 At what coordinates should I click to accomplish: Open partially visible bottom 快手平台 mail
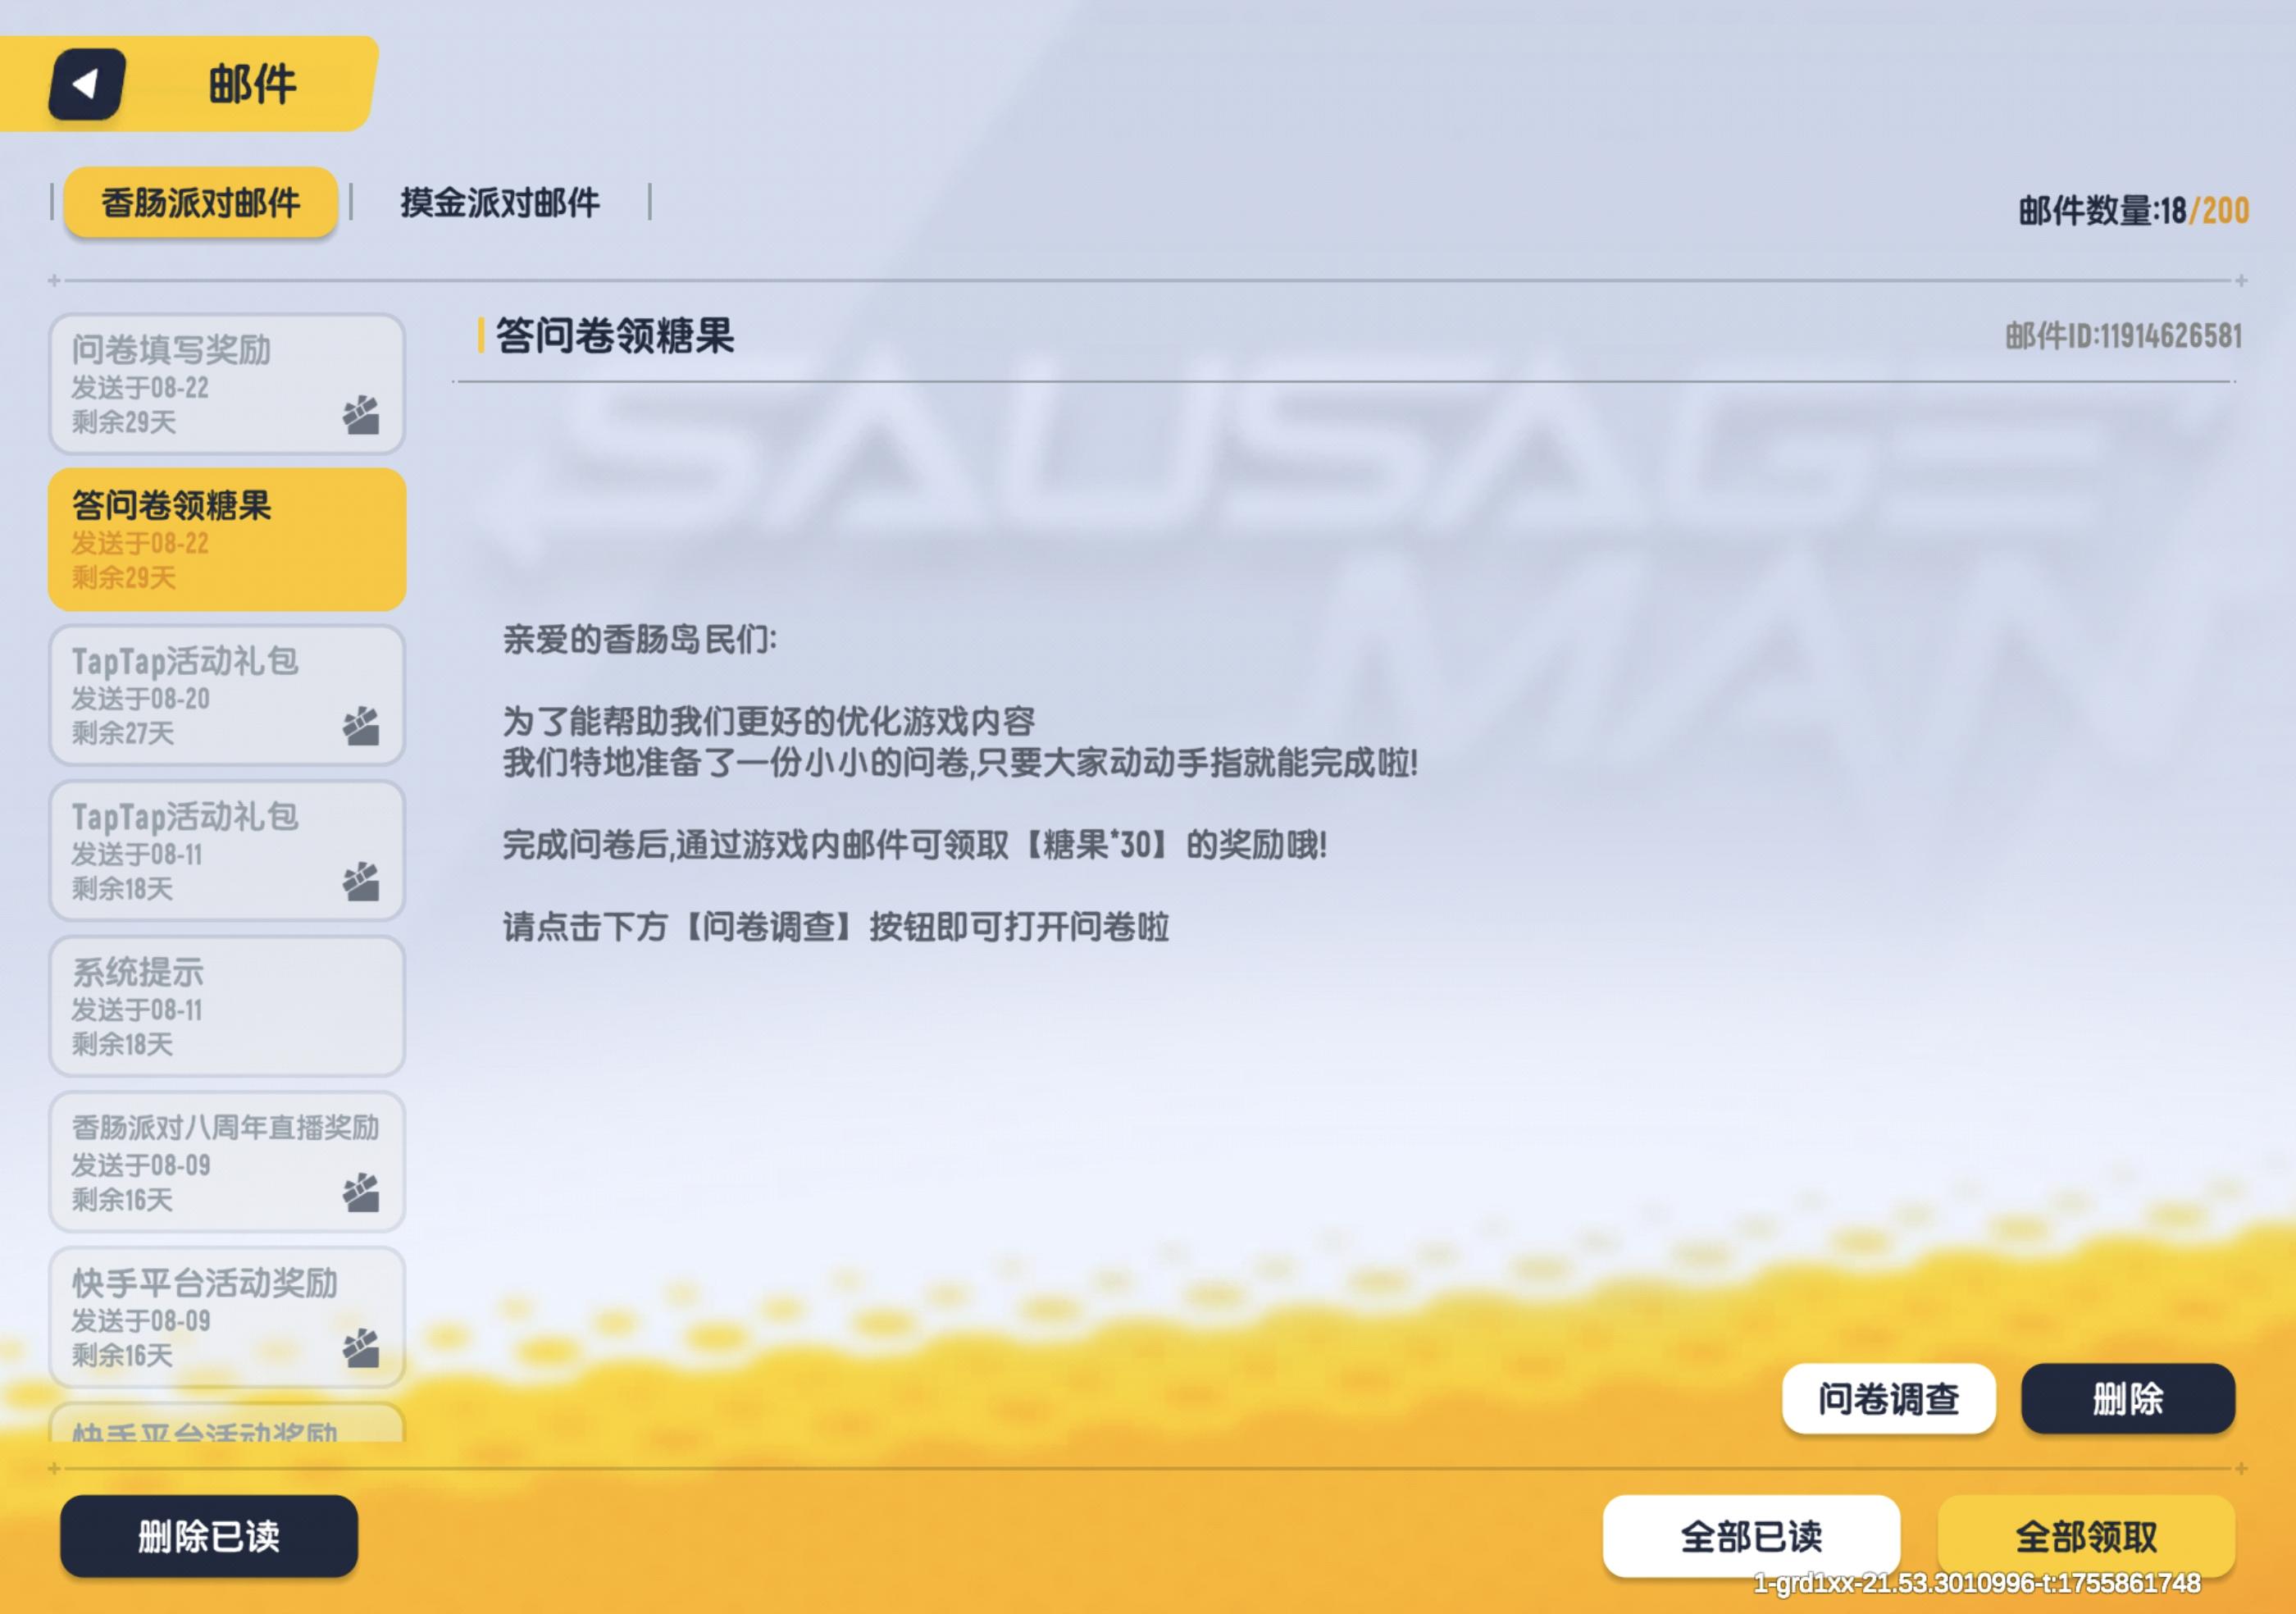pos(227,1422)
